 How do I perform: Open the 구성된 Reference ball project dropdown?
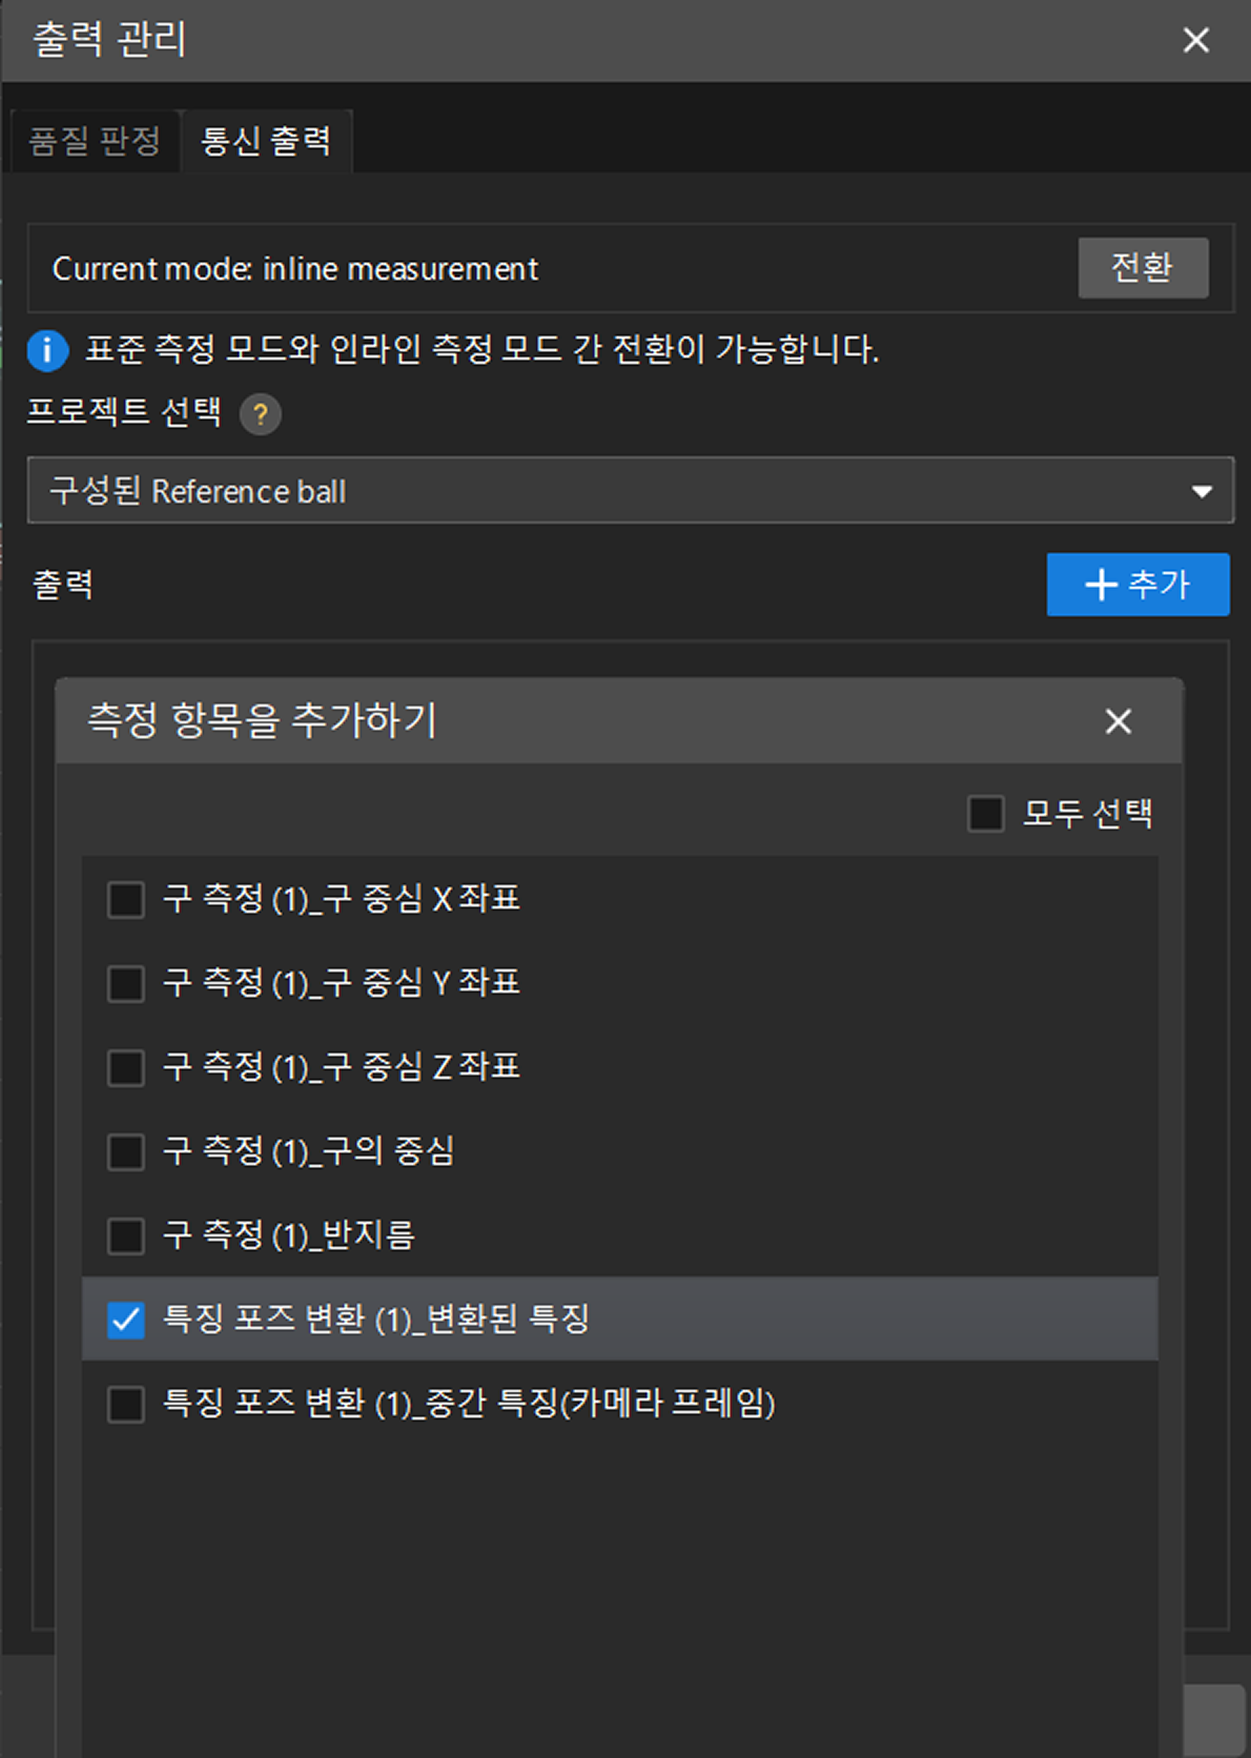coord(631,491)
